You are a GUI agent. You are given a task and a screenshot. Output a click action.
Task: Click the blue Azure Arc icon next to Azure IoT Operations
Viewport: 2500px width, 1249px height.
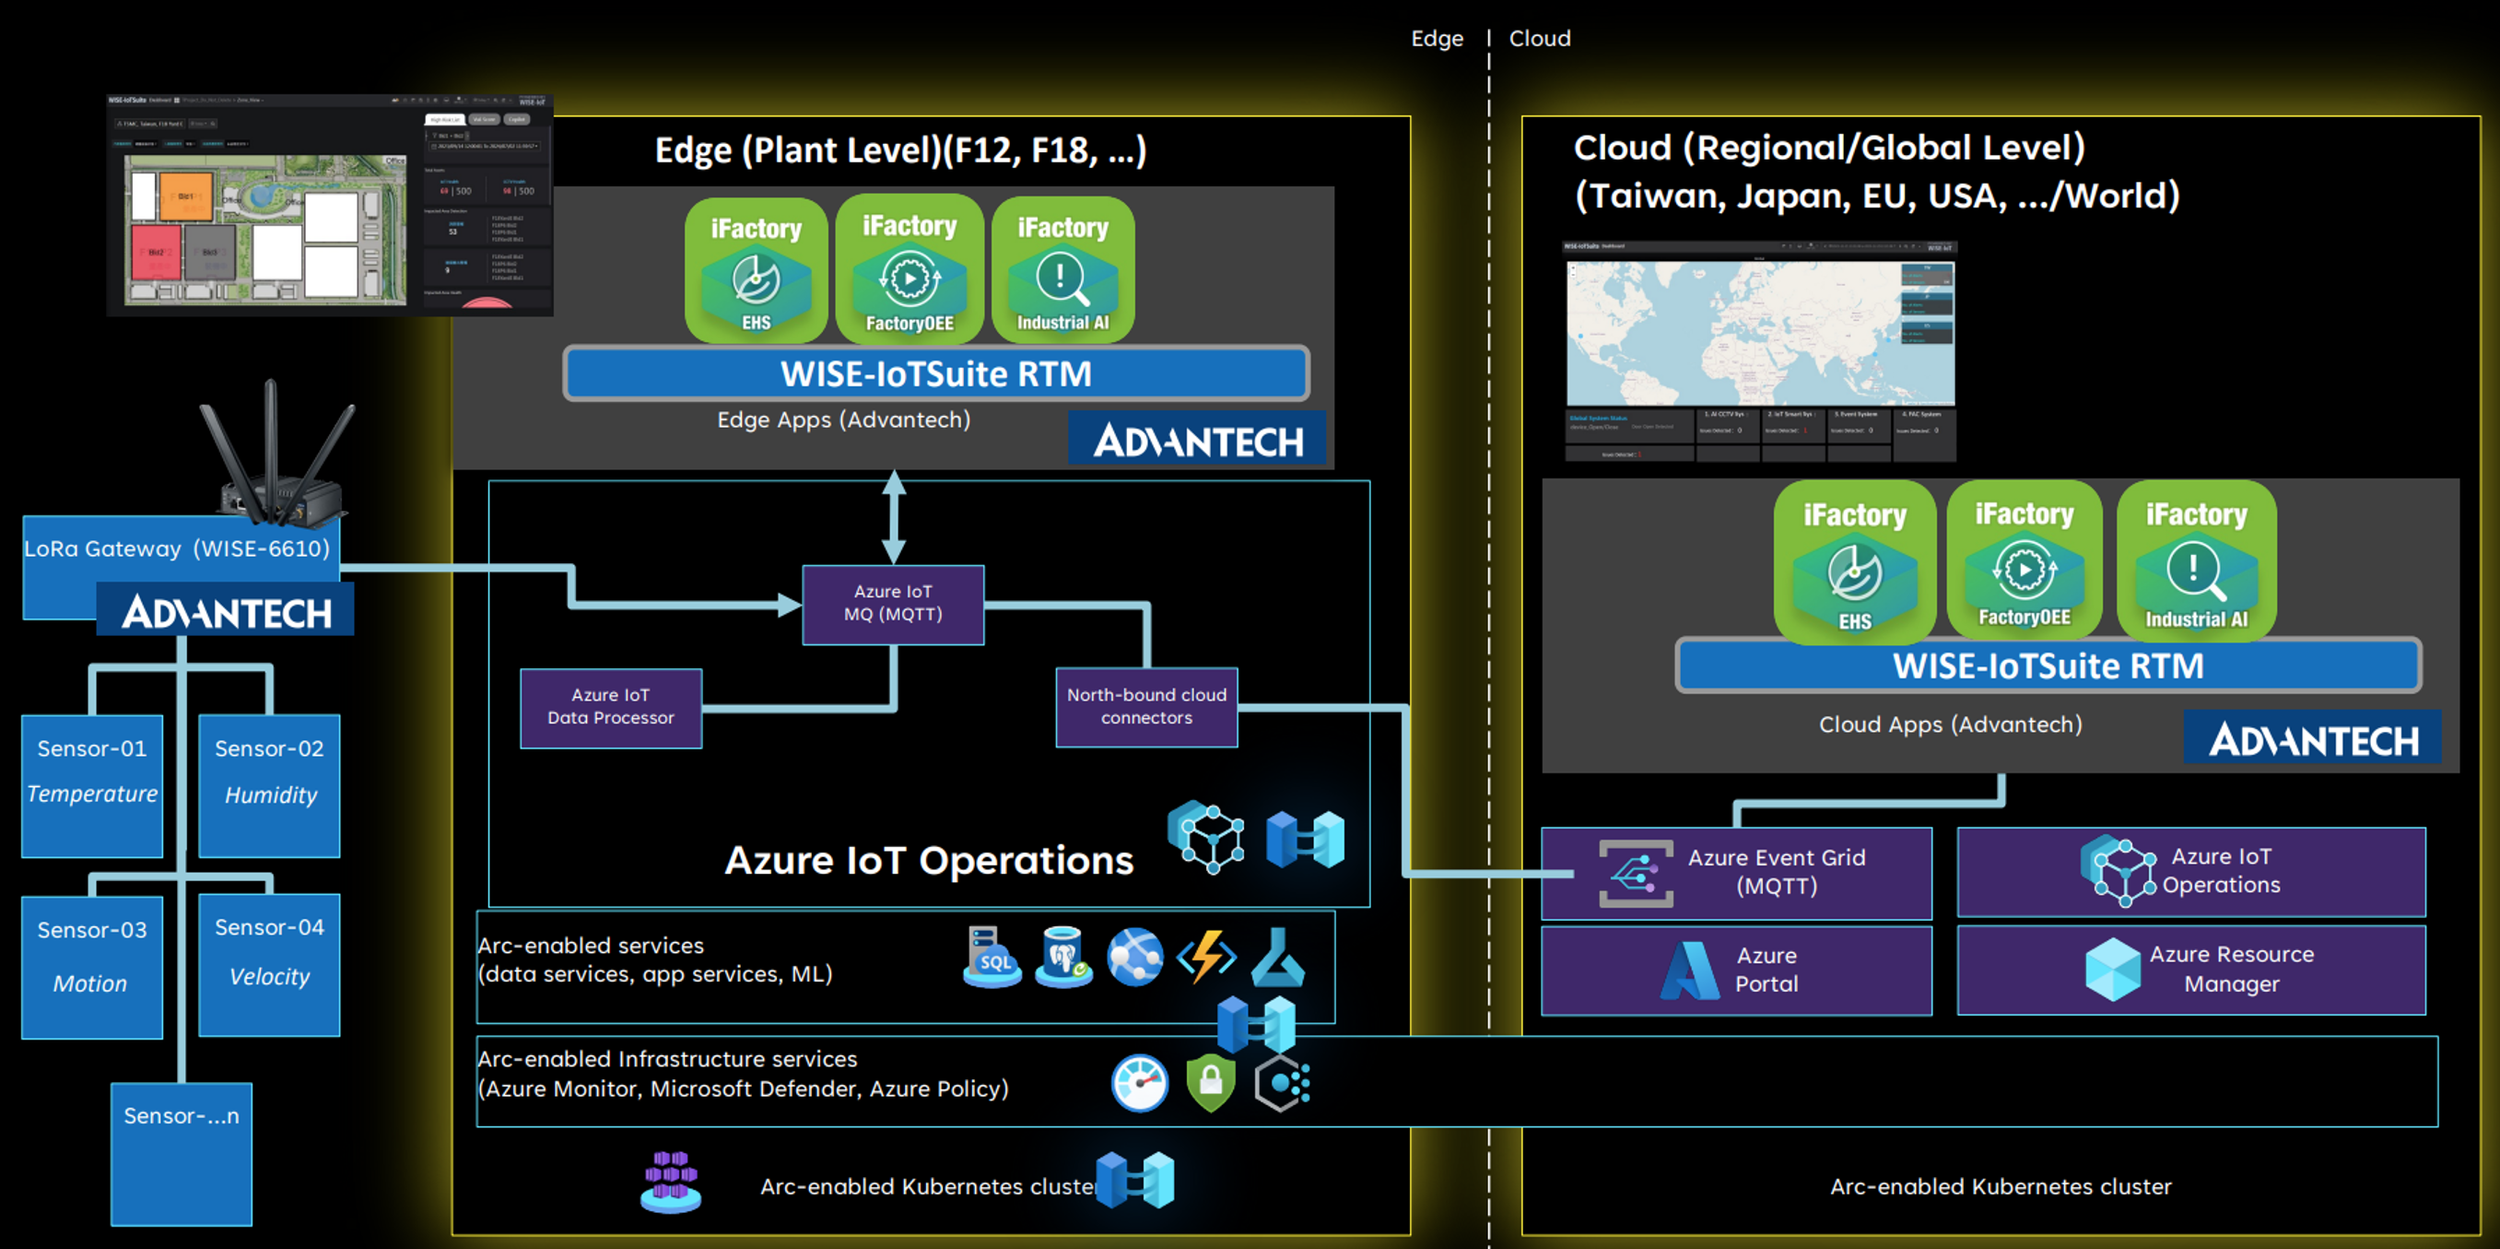click(1305, 839)
